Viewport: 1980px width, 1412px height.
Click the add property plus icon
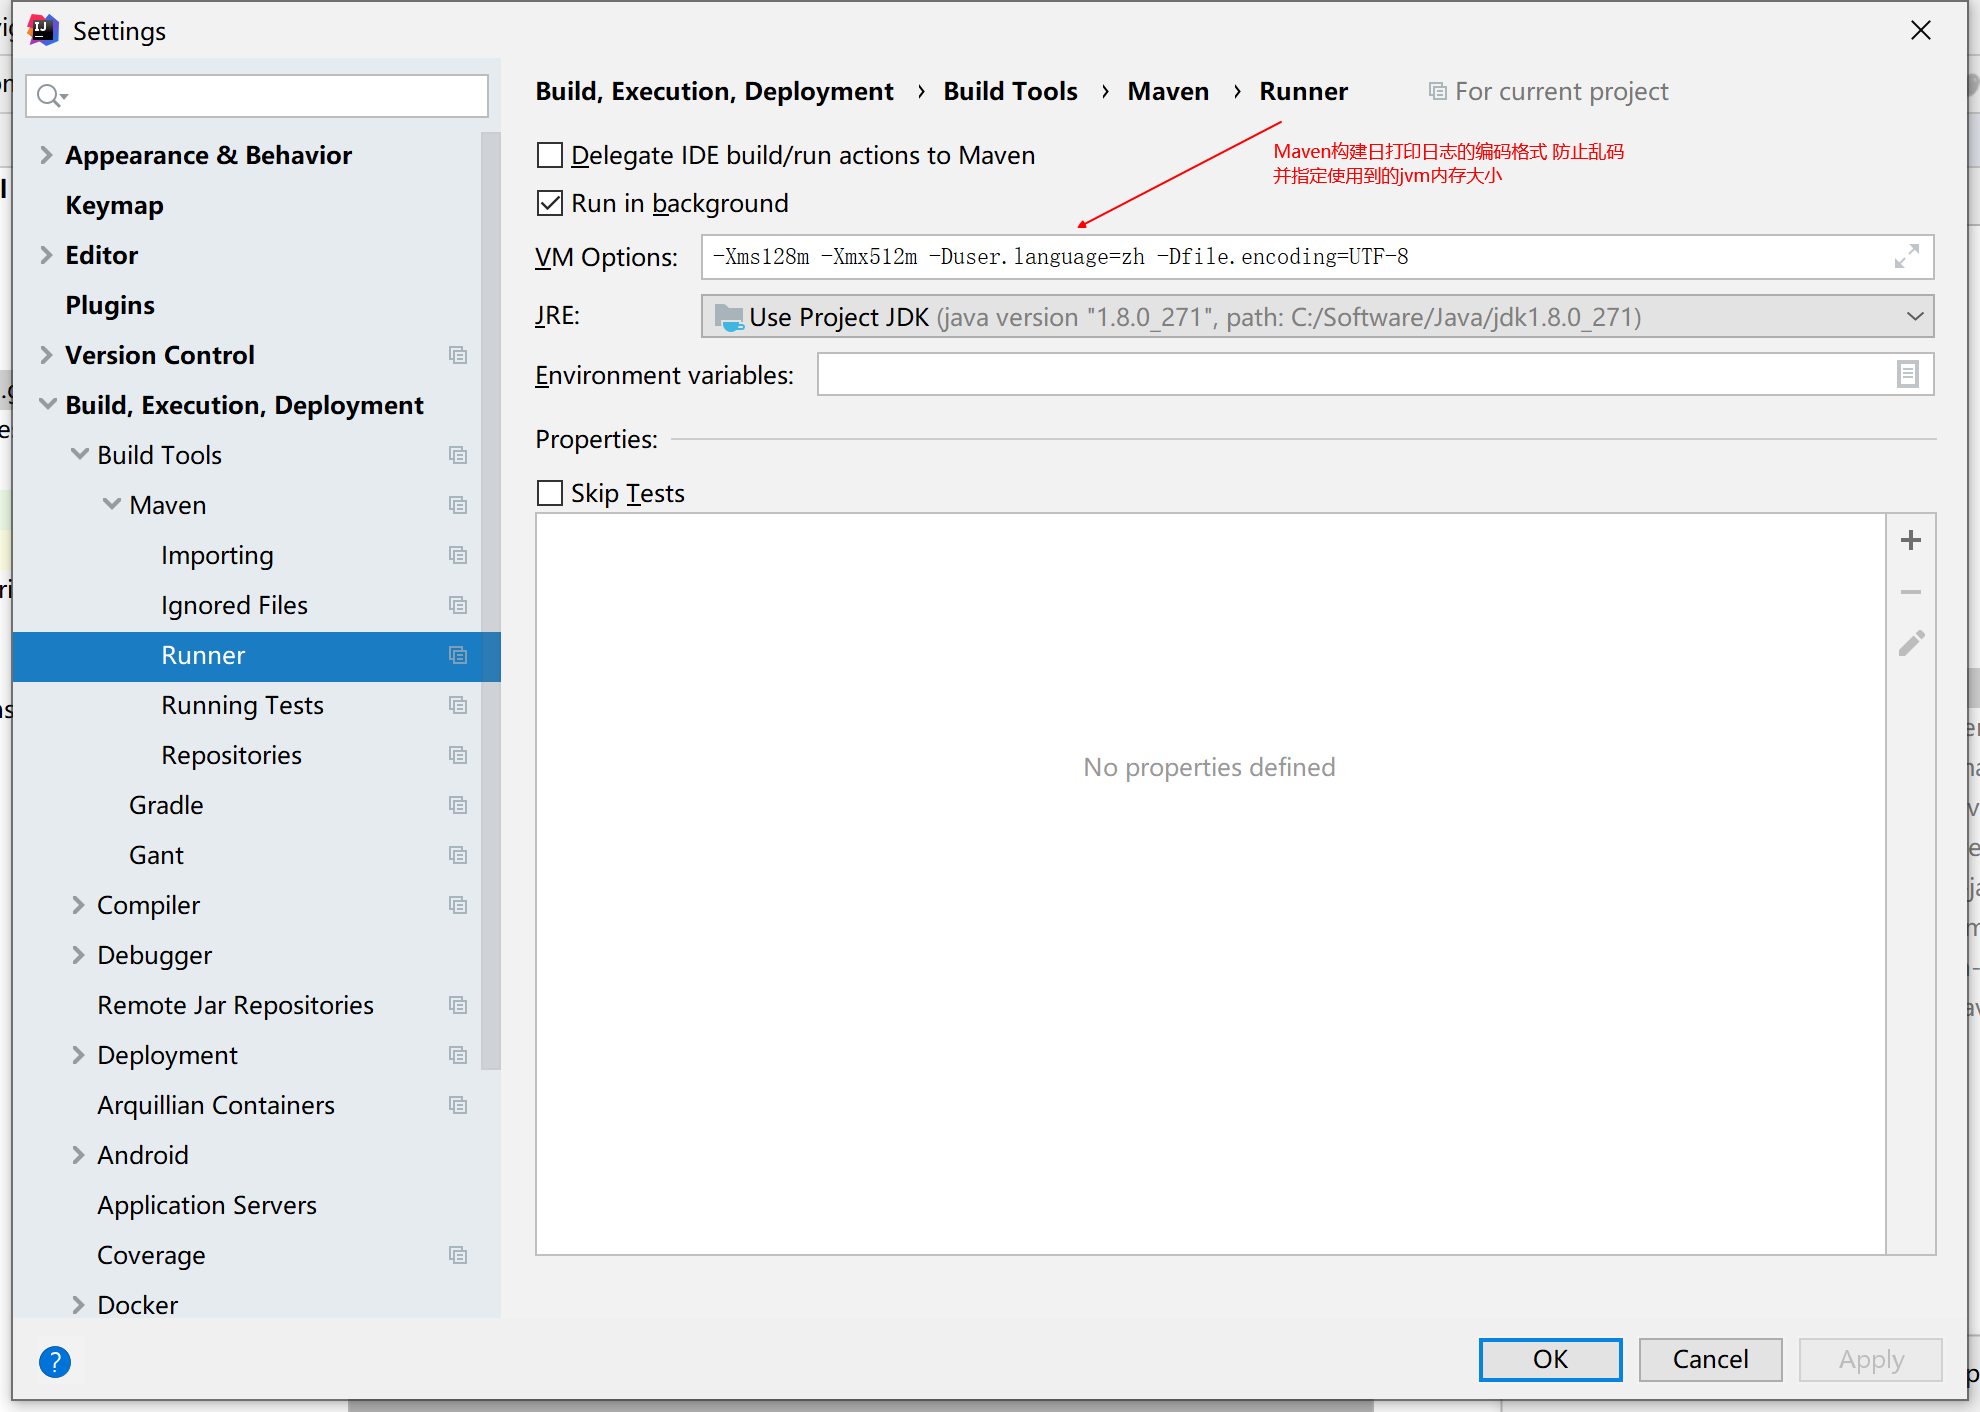pyautogui.click(x=1910, y=540)
